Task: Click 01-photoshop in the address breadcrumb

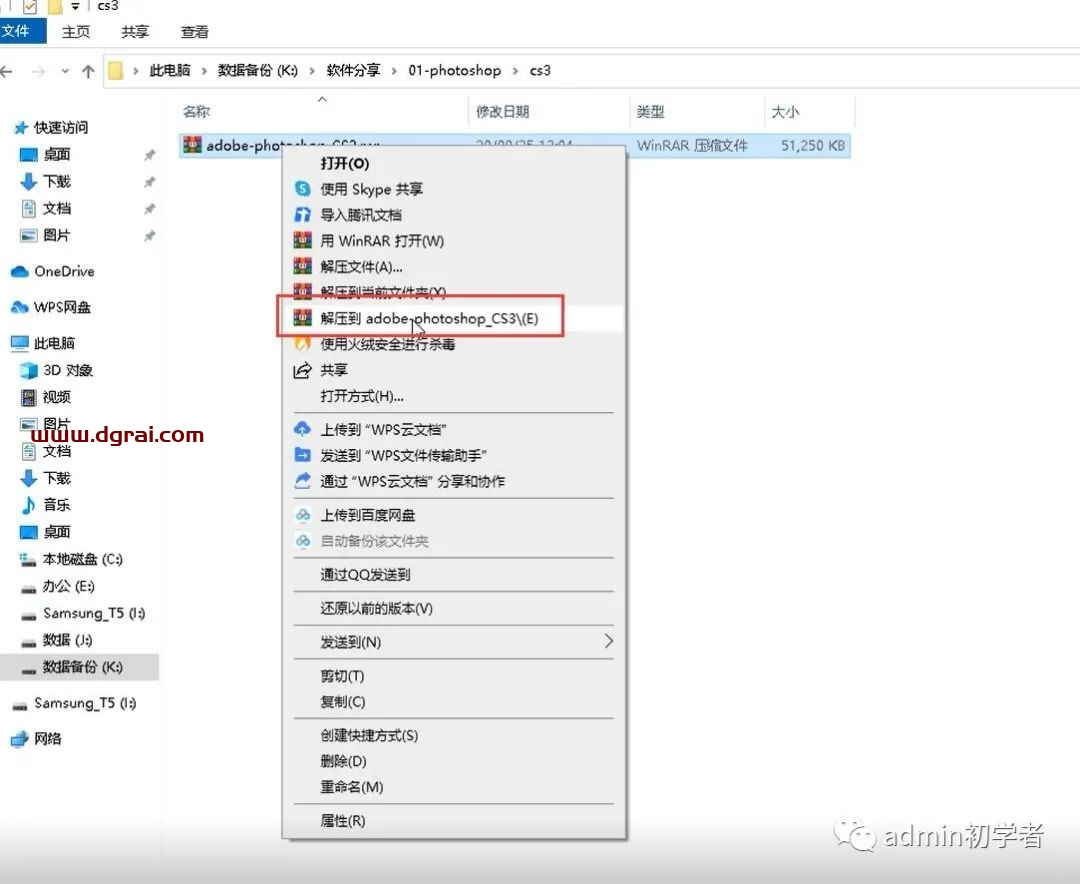Action: (x=455, y=70)
